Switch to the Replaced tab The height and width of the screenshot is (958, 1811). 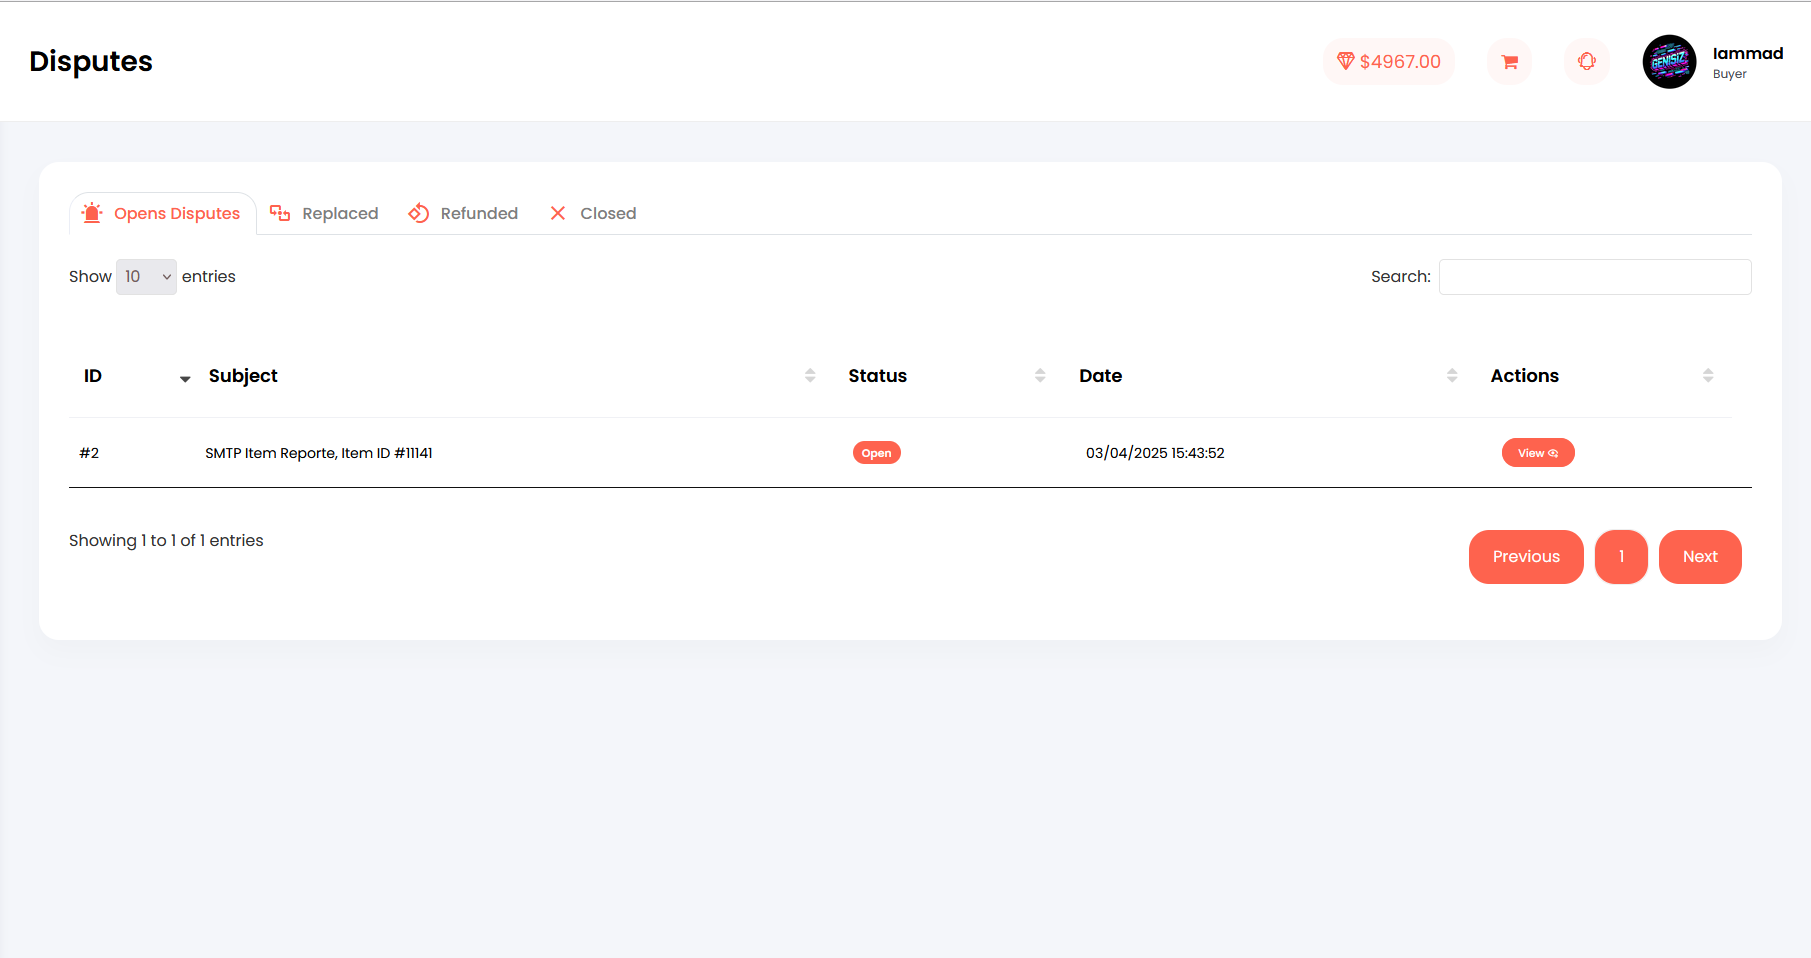pos(325,214)
